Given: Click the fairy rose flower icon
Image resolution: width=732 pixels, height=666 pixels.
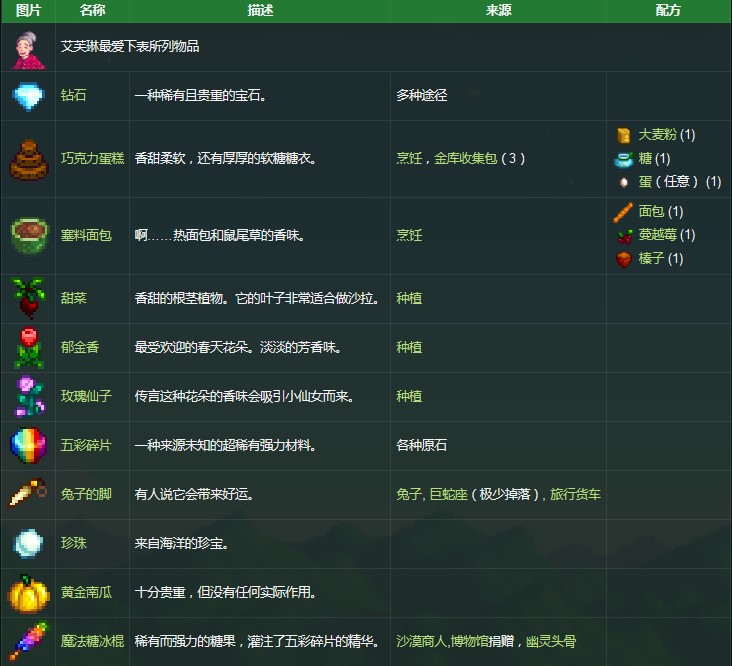Looking at the screenshot, I should [28, 396].
